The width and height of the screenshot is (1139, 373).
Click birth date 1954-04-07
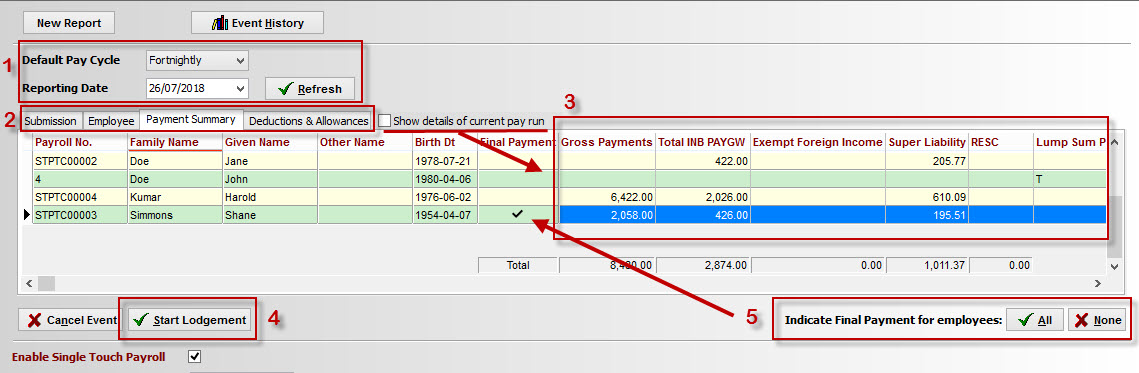pyautogui.click(x=445, y=214)
